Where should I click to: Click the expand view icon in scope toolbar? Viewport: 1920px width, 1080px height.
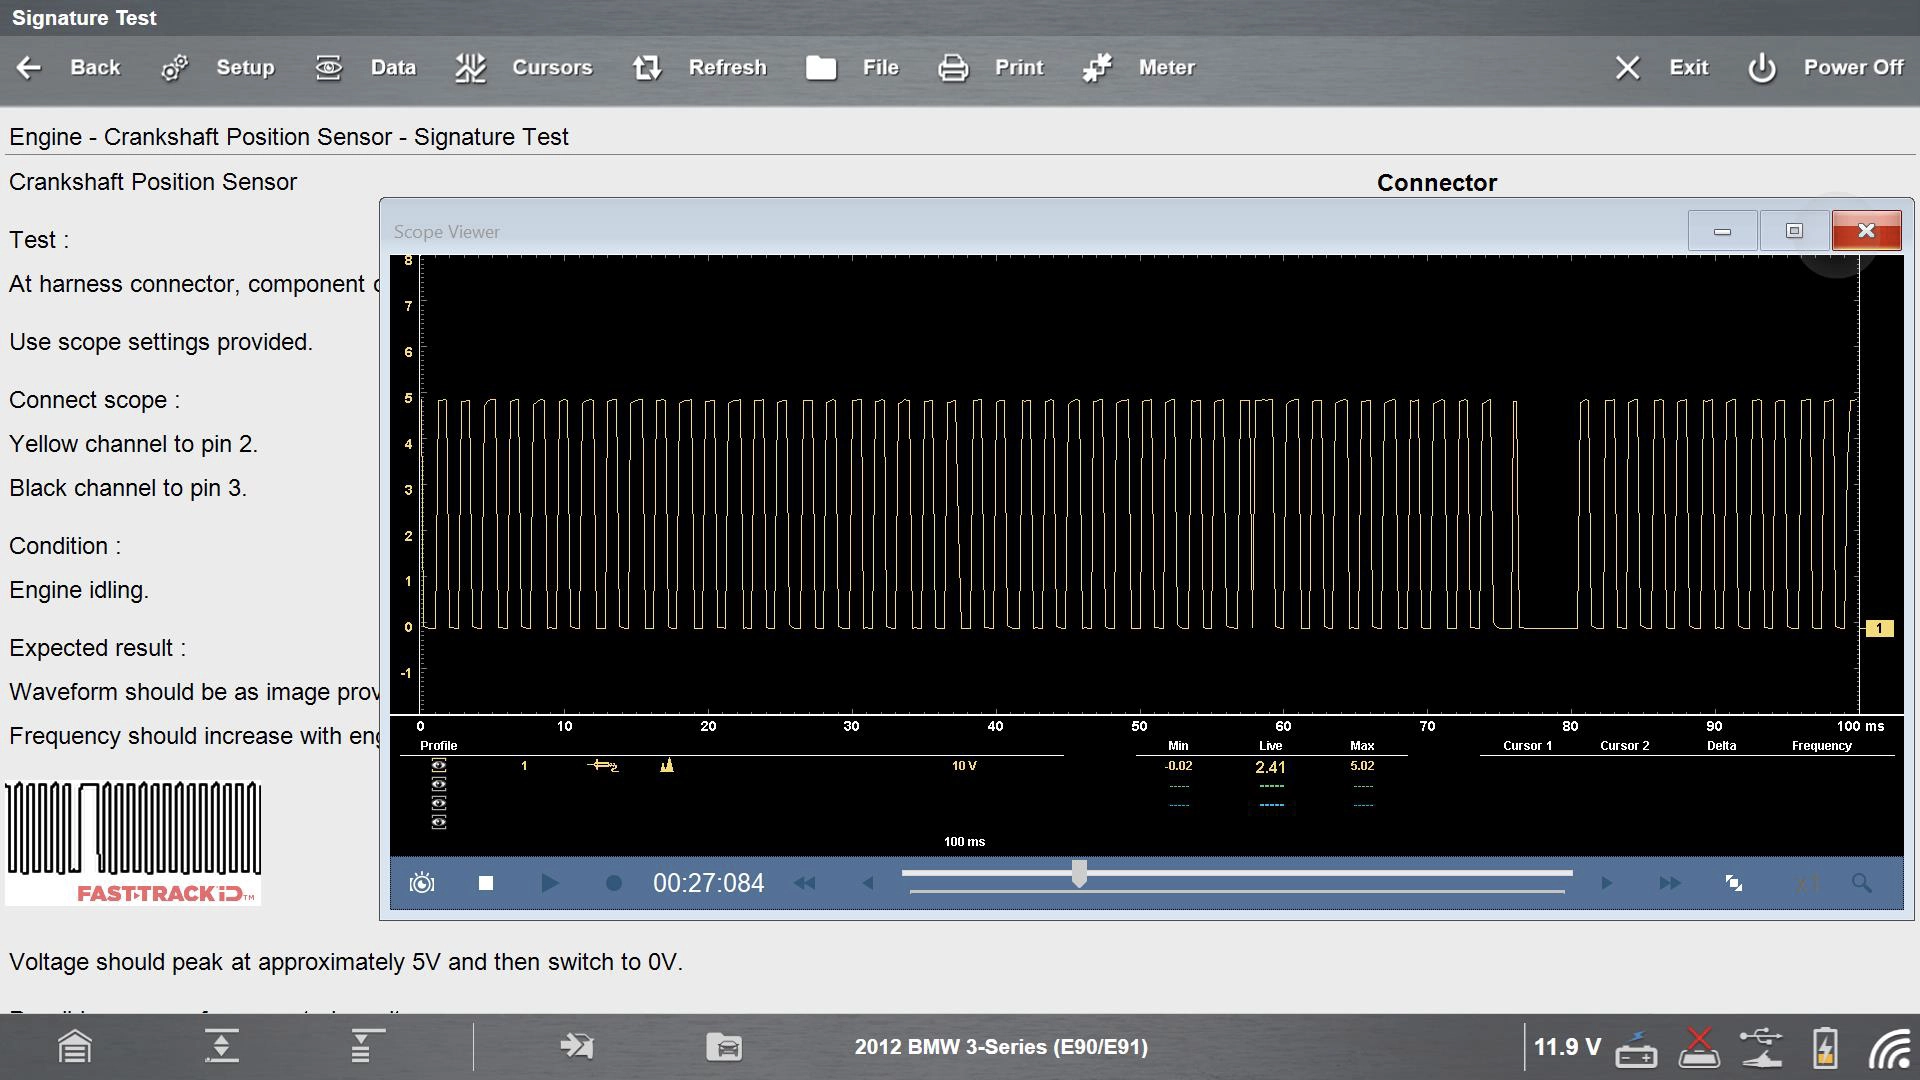click(x=1734, y=883)
